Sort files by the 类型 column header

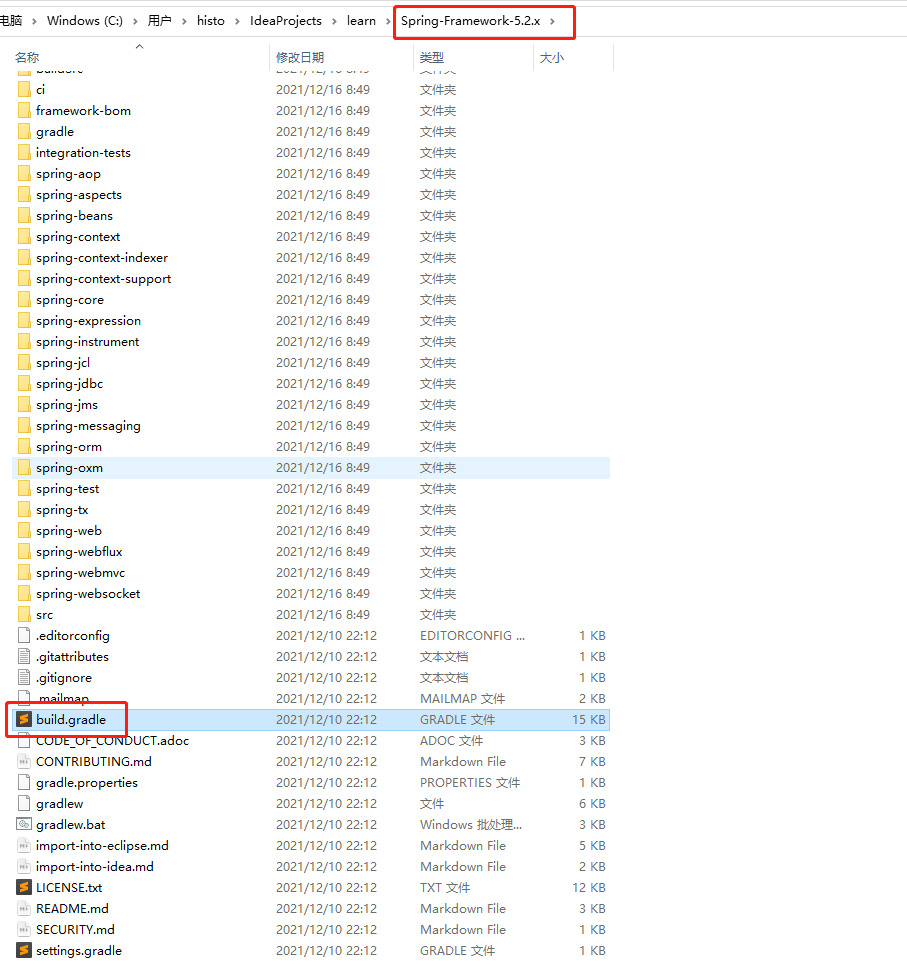pyautogui.click(x=432, y=57)
